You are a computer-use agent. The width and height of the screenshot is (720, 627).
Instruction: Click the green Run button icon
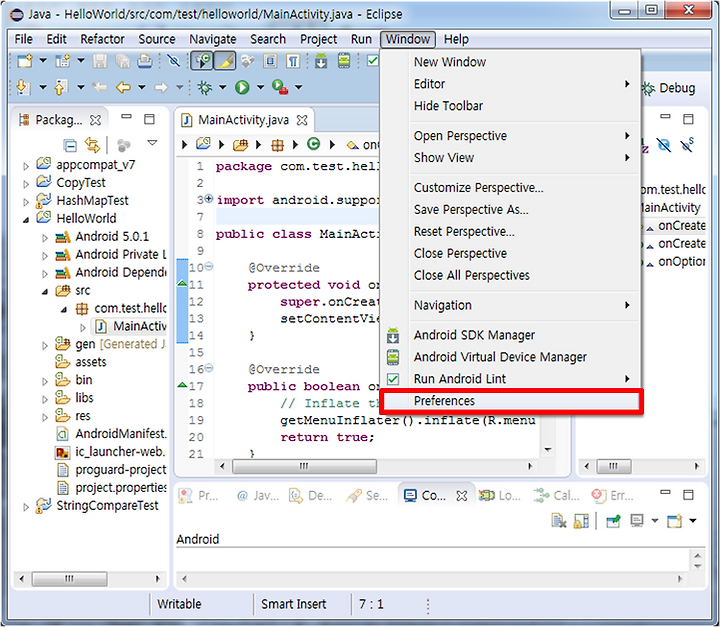[x=242, y=87]
